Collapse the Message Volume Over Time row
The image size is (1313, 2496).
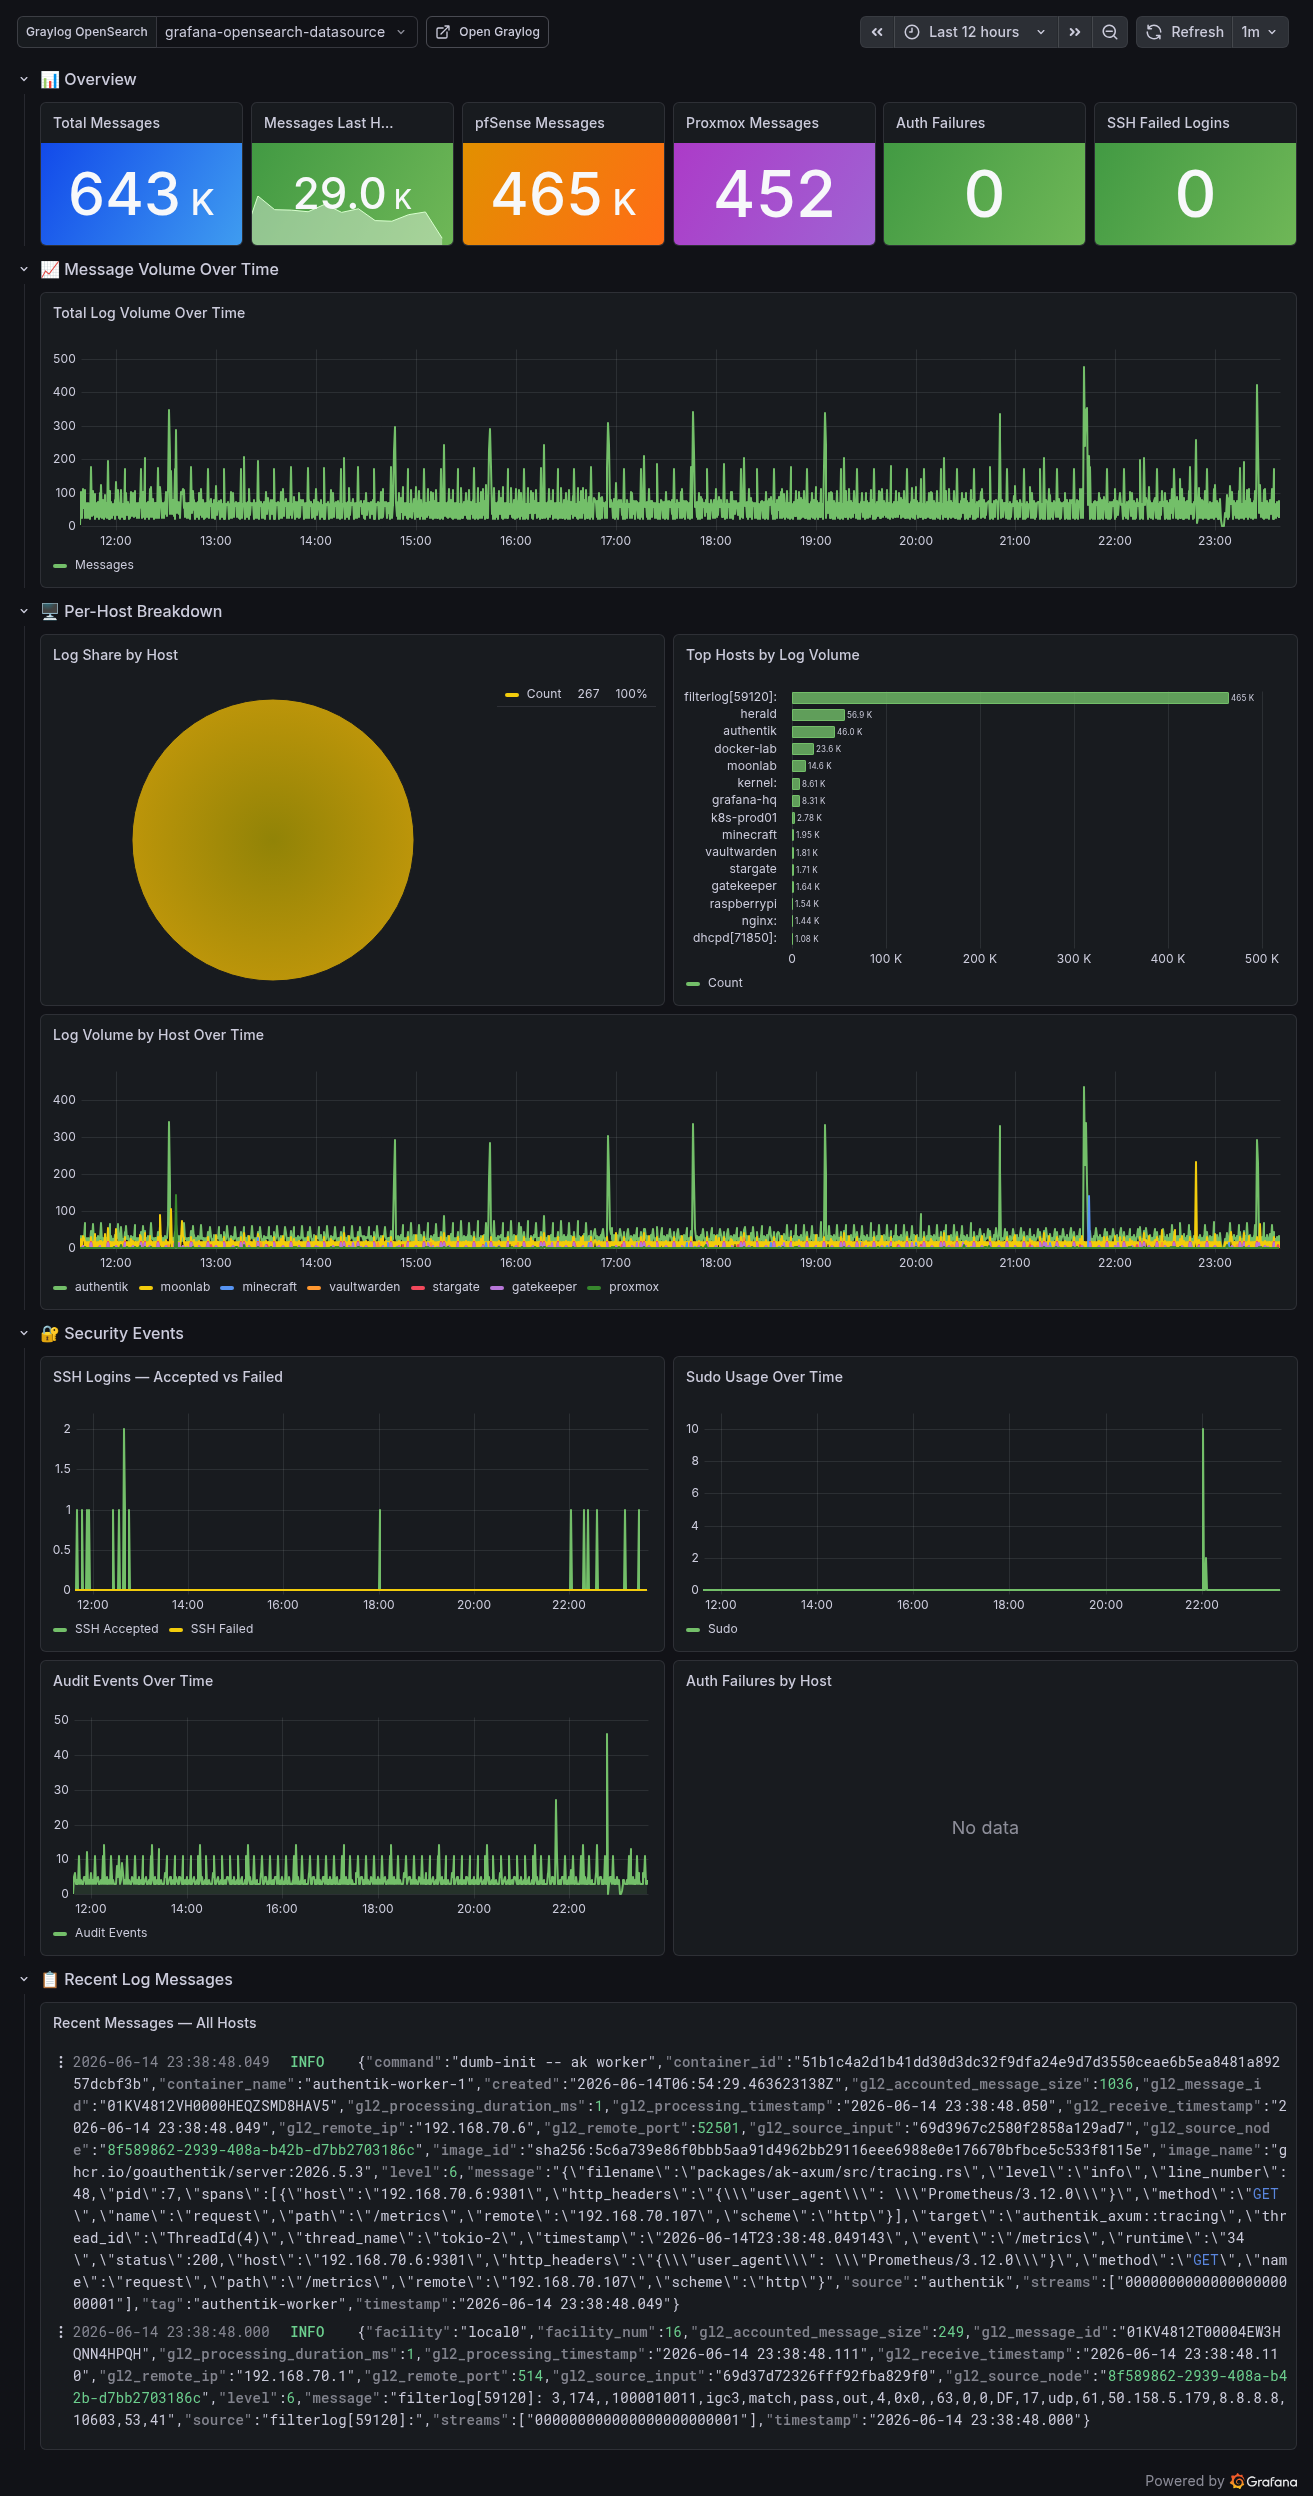[24, 270]
